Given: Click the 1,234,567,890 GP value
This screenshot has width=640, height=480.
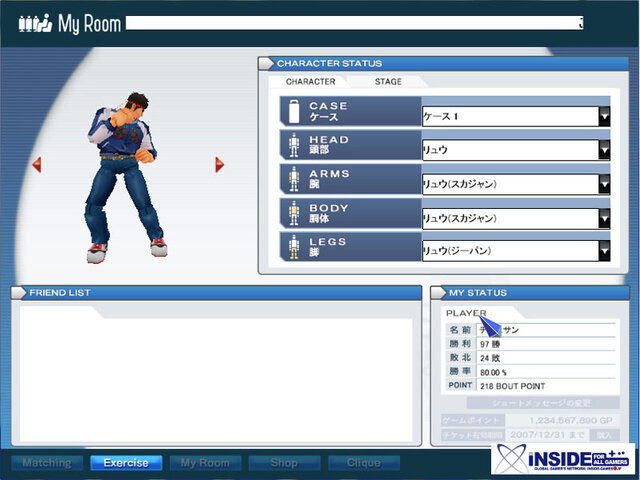Looking at the screenshot, I should [x=570, y=420].
